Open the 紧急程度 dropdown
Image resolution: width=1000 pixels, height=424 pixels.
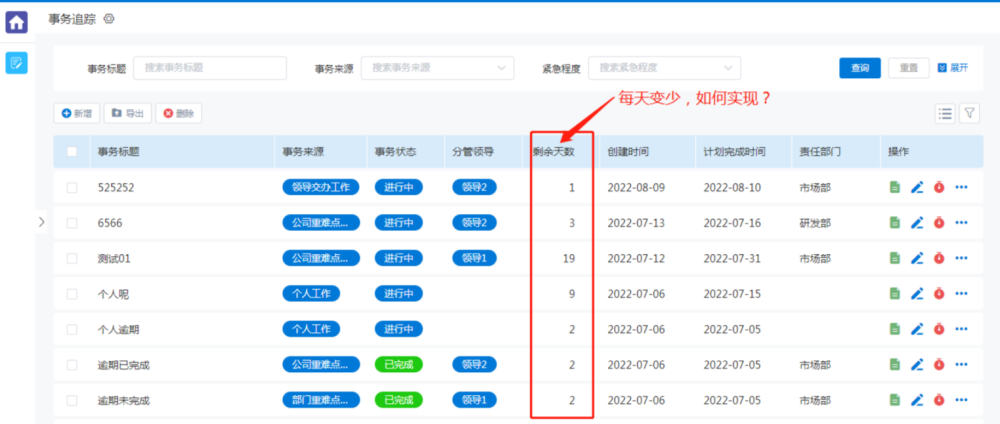664,68
